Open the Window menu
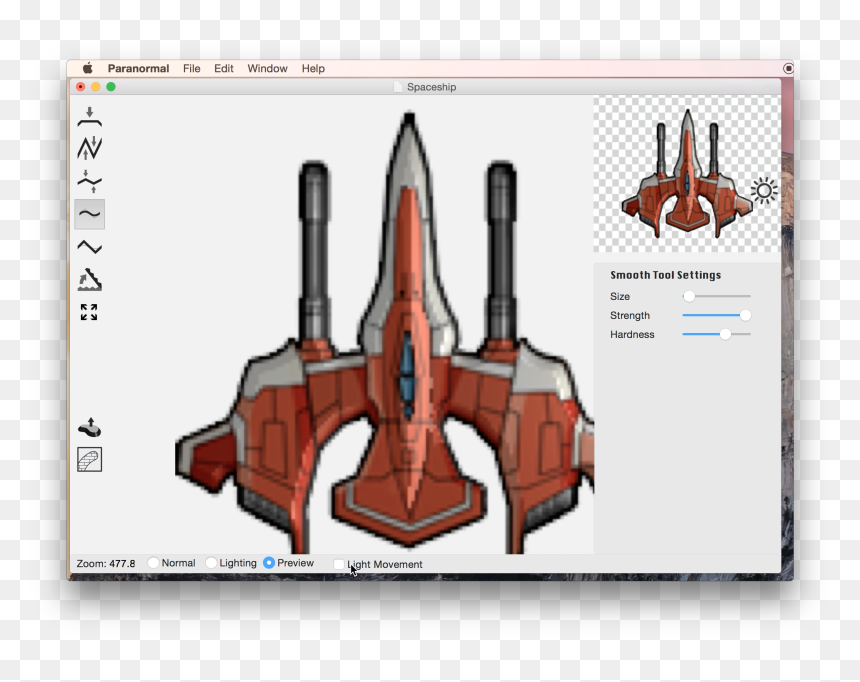 [267, 69]
